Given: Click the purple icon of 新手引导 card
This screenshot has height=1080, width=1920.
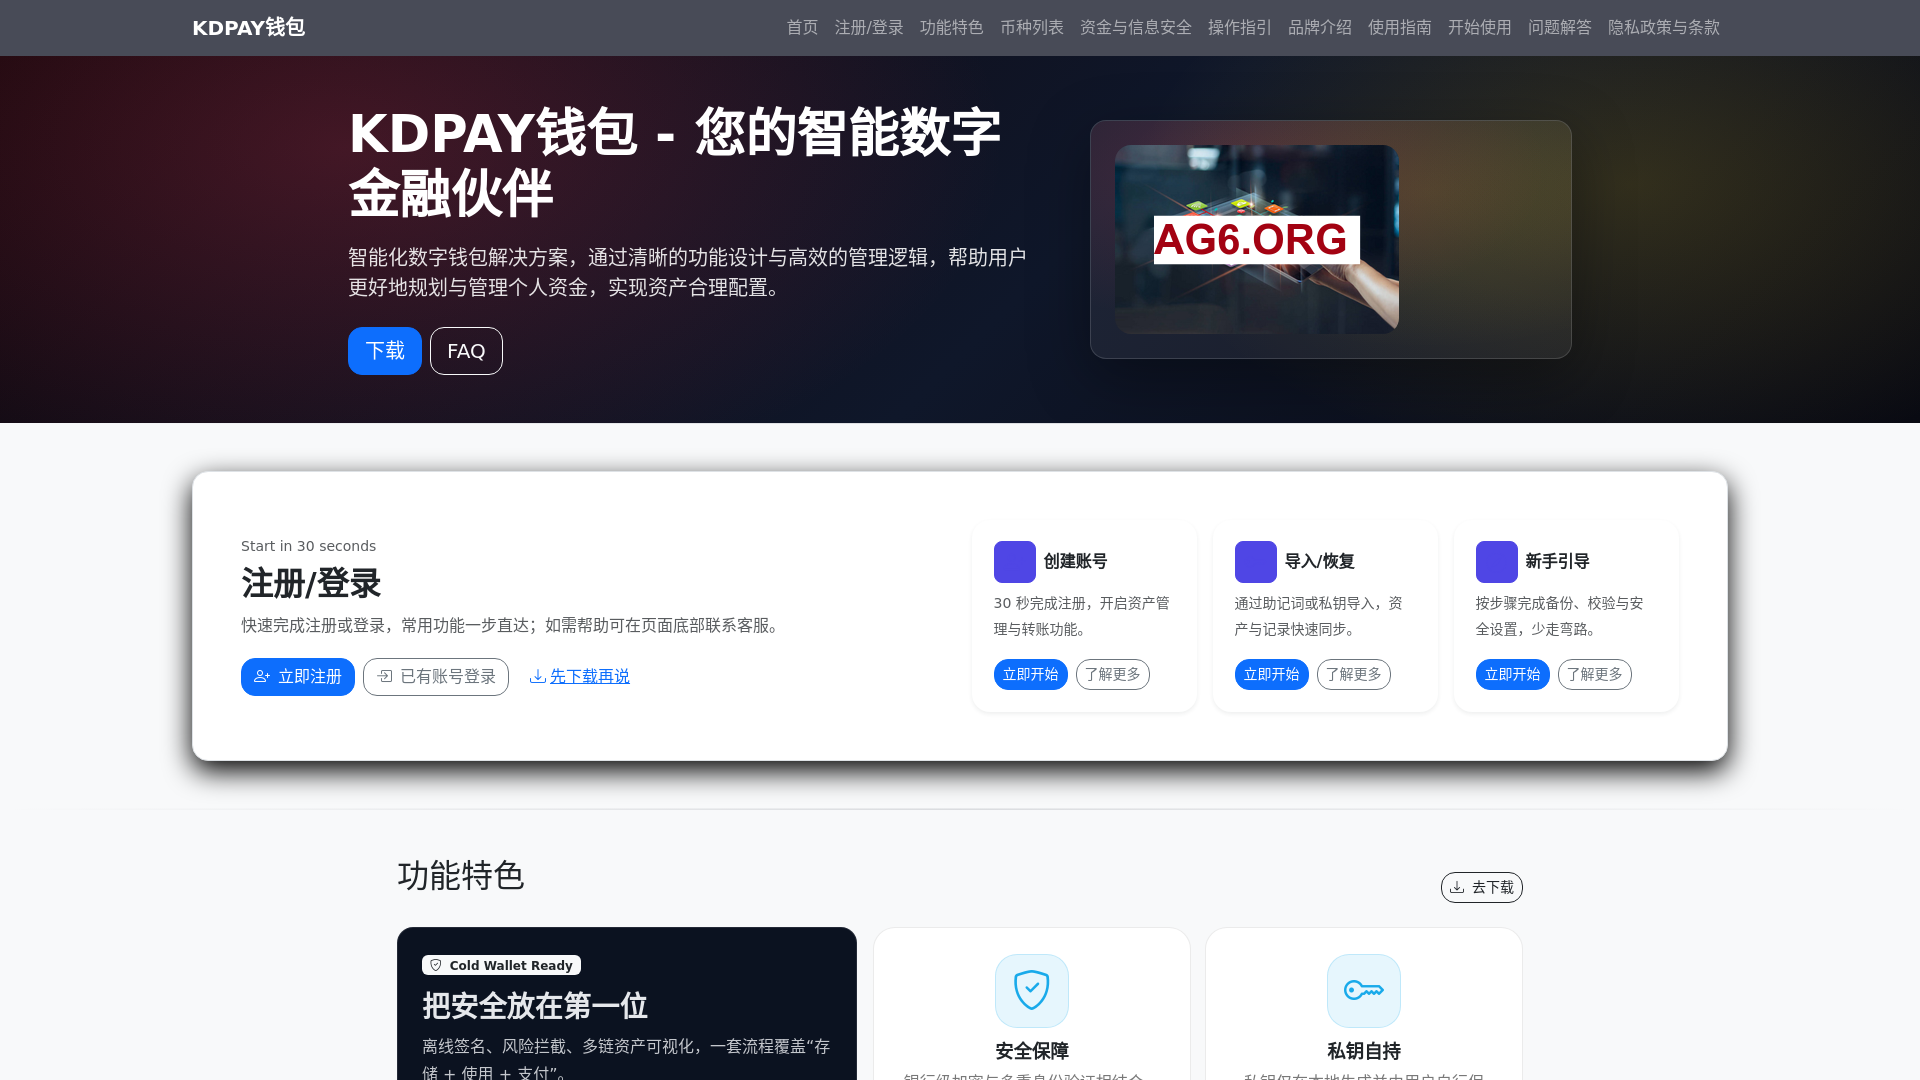Looking at the screenshot, I should point(1497,562).
